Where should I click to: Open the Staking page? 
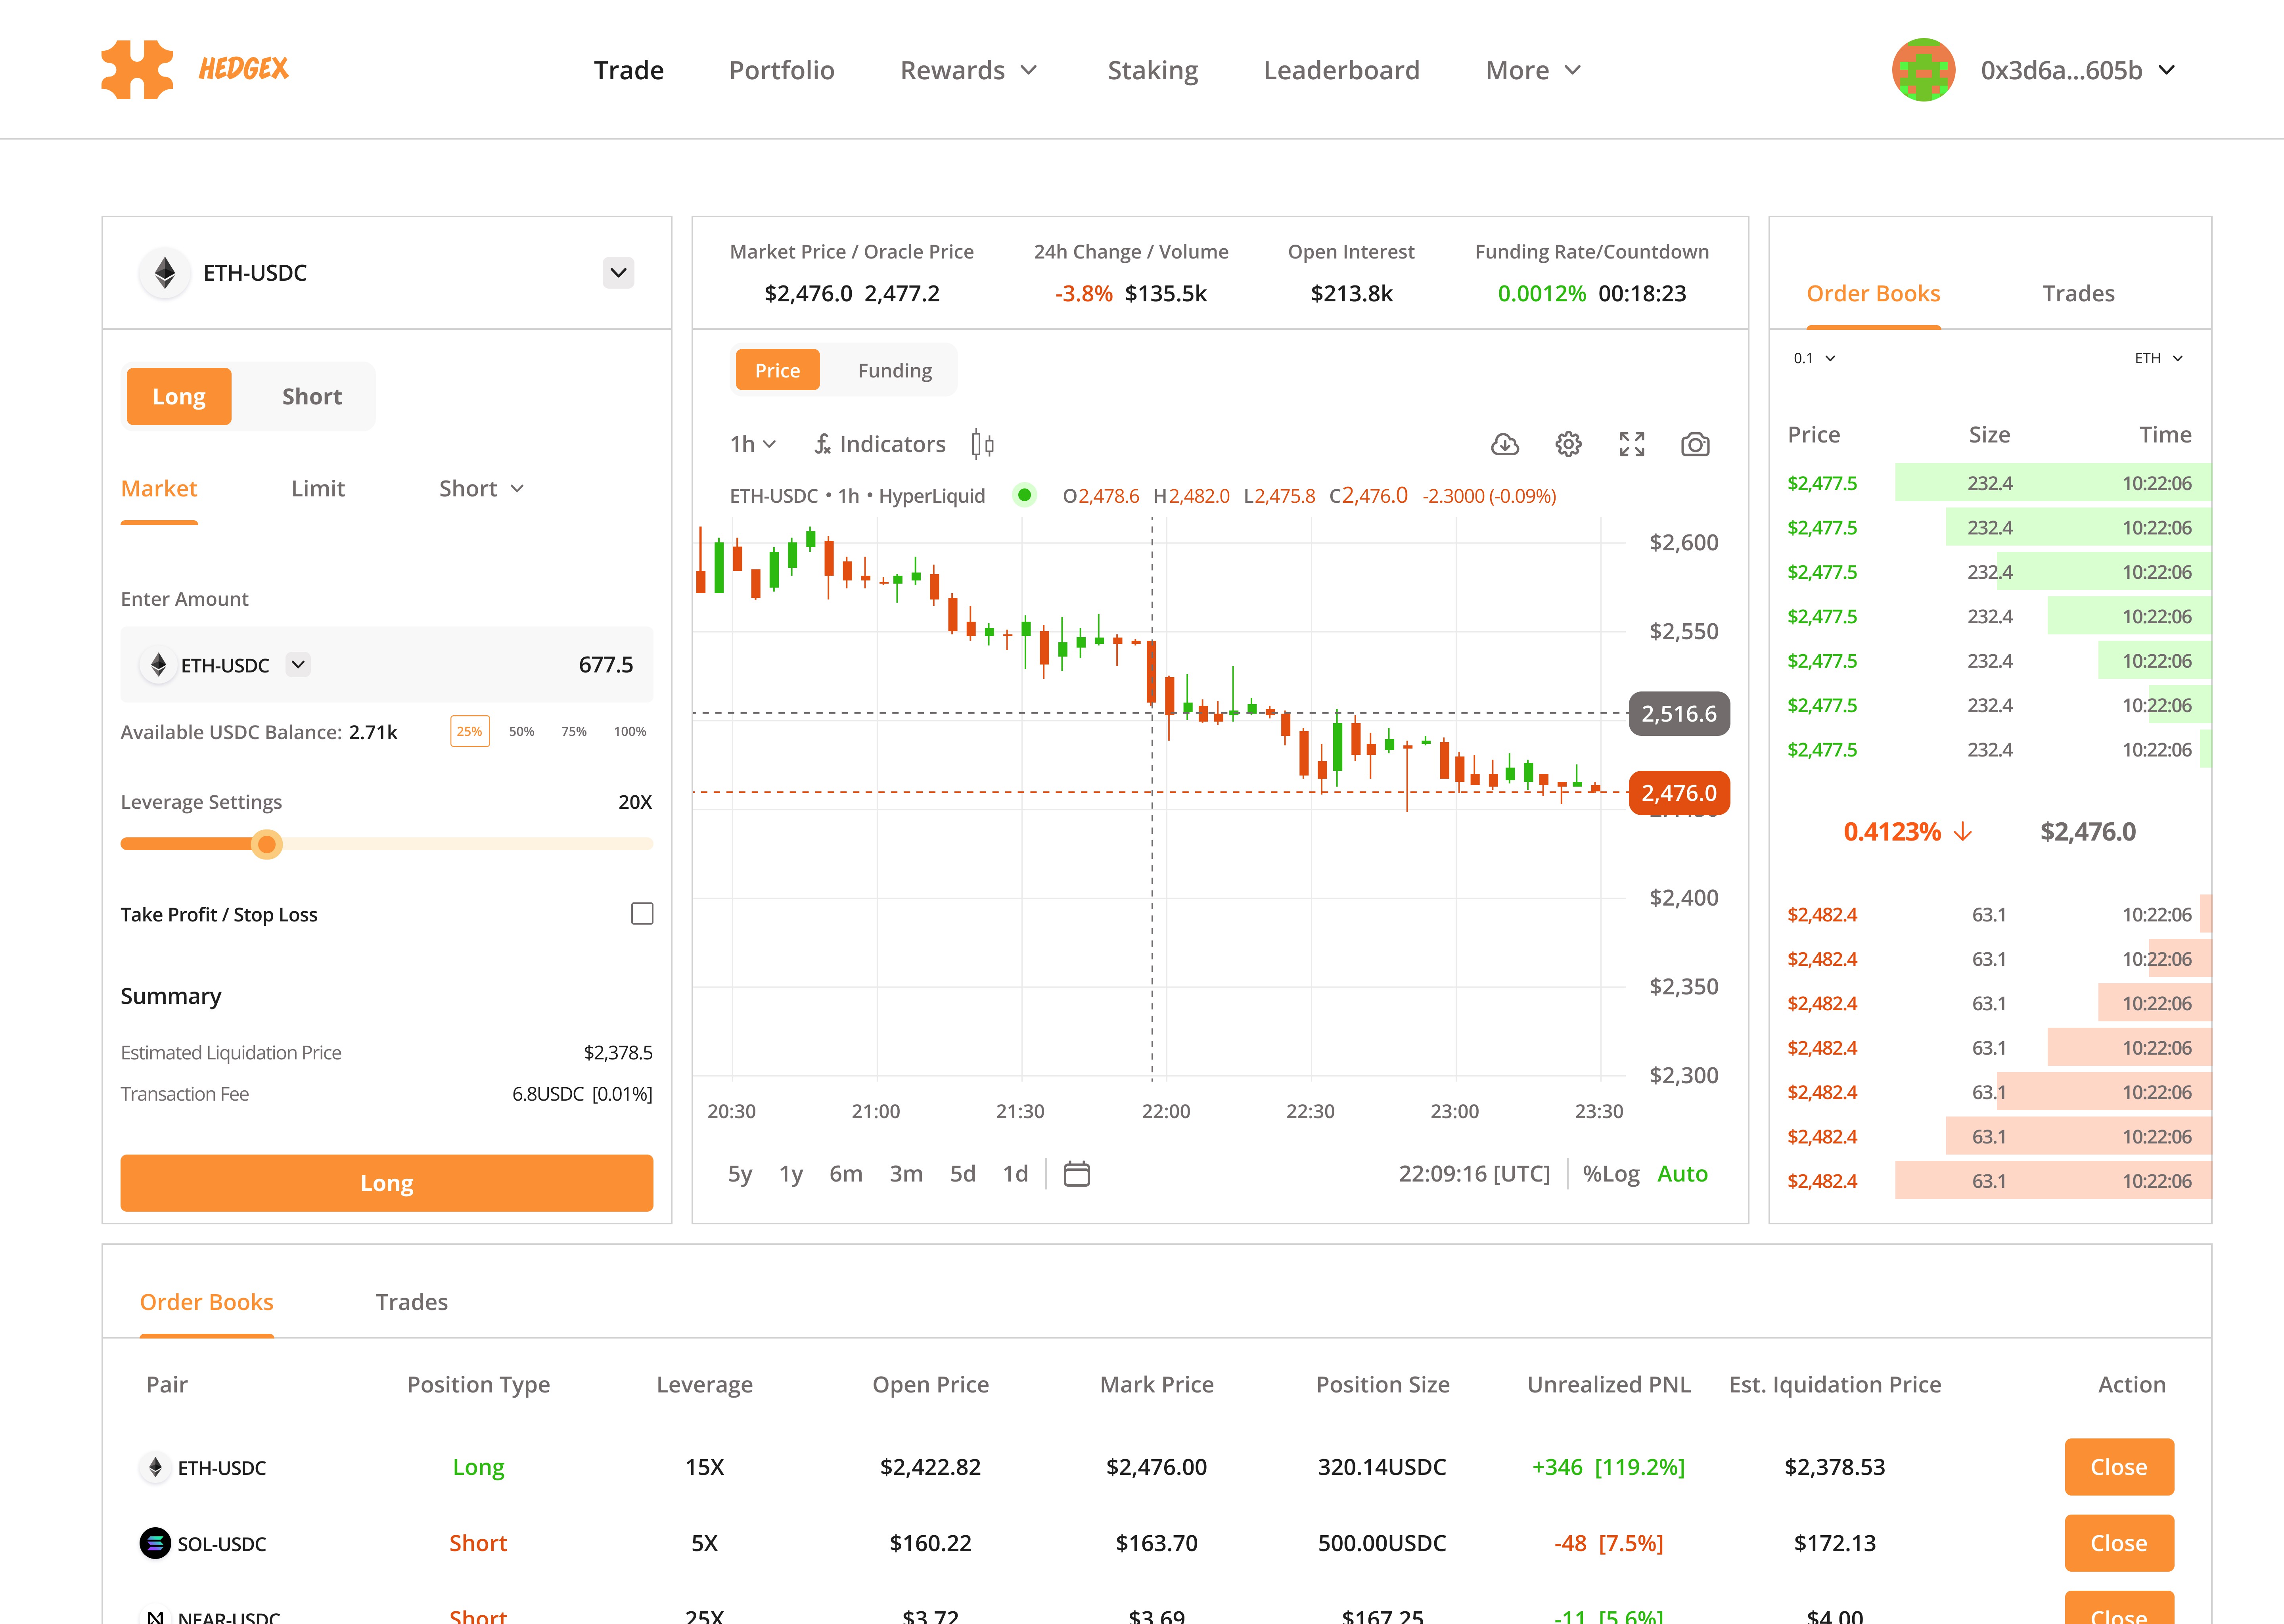click(1153, 70)
